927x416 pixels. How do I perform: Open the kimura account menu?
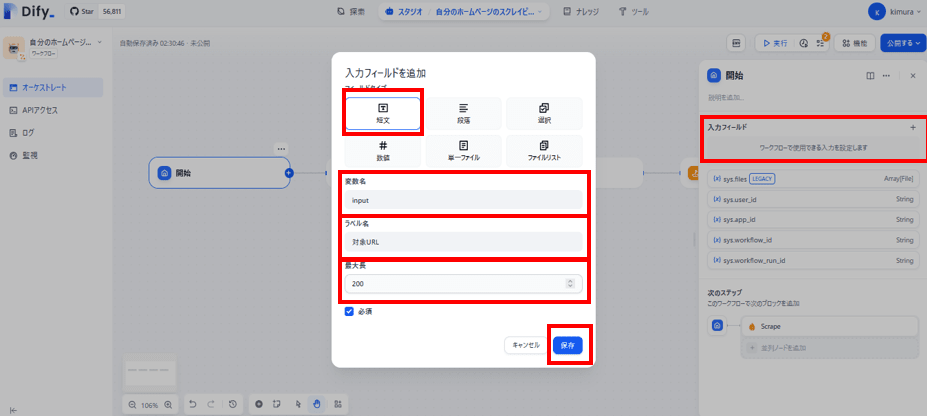(x=894, y=11)
